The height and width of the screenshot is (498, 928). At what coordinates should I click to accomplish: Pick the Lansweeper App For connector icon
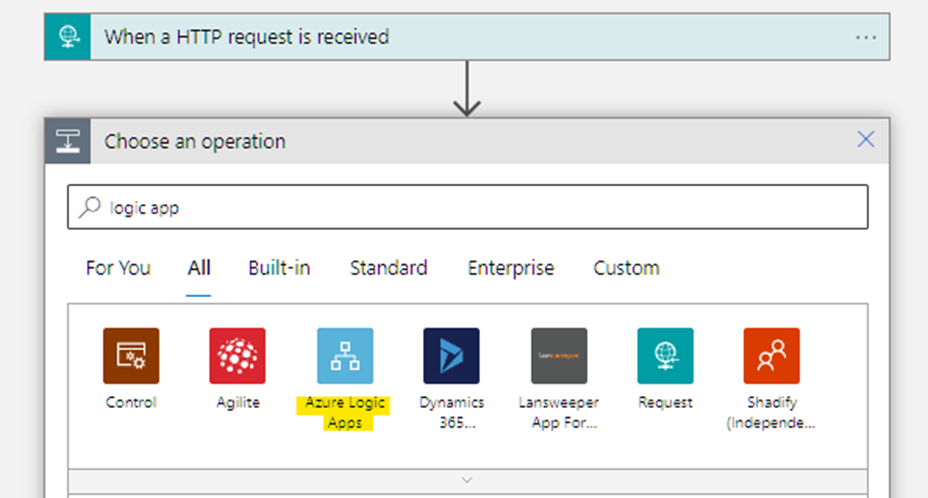coord(559,356)
